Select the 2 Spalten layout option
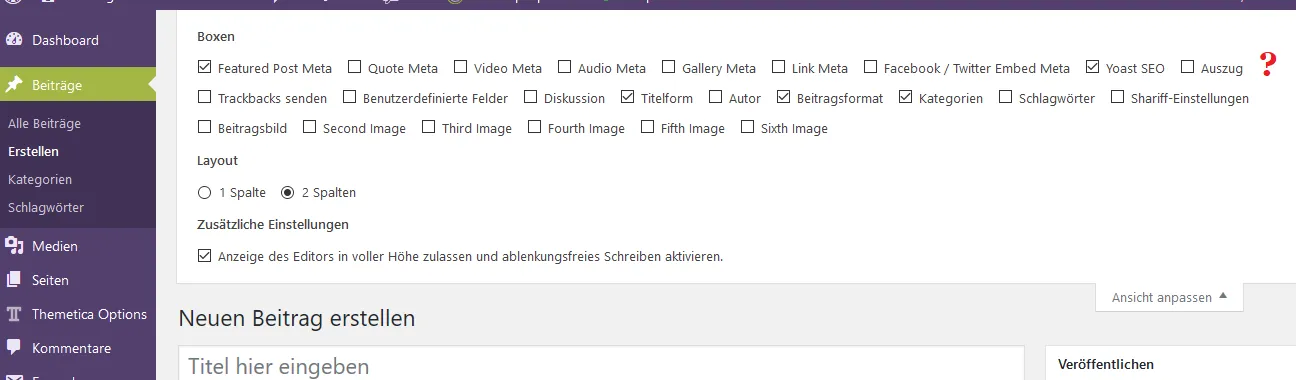 coord(288,192)
